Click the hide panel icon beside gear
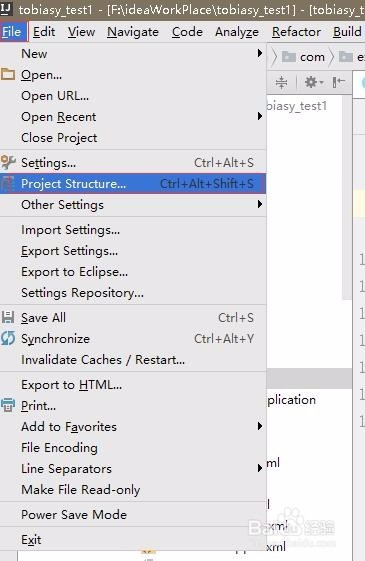Screen dimensions: 365x561 (x=338, y=82)
